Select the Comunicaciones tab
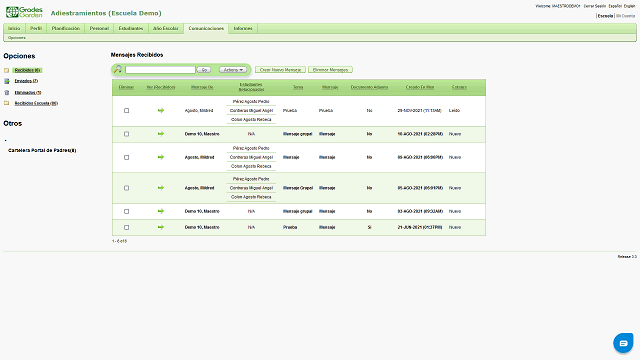Screen dimensions: 640x360 tap(206, 28)
